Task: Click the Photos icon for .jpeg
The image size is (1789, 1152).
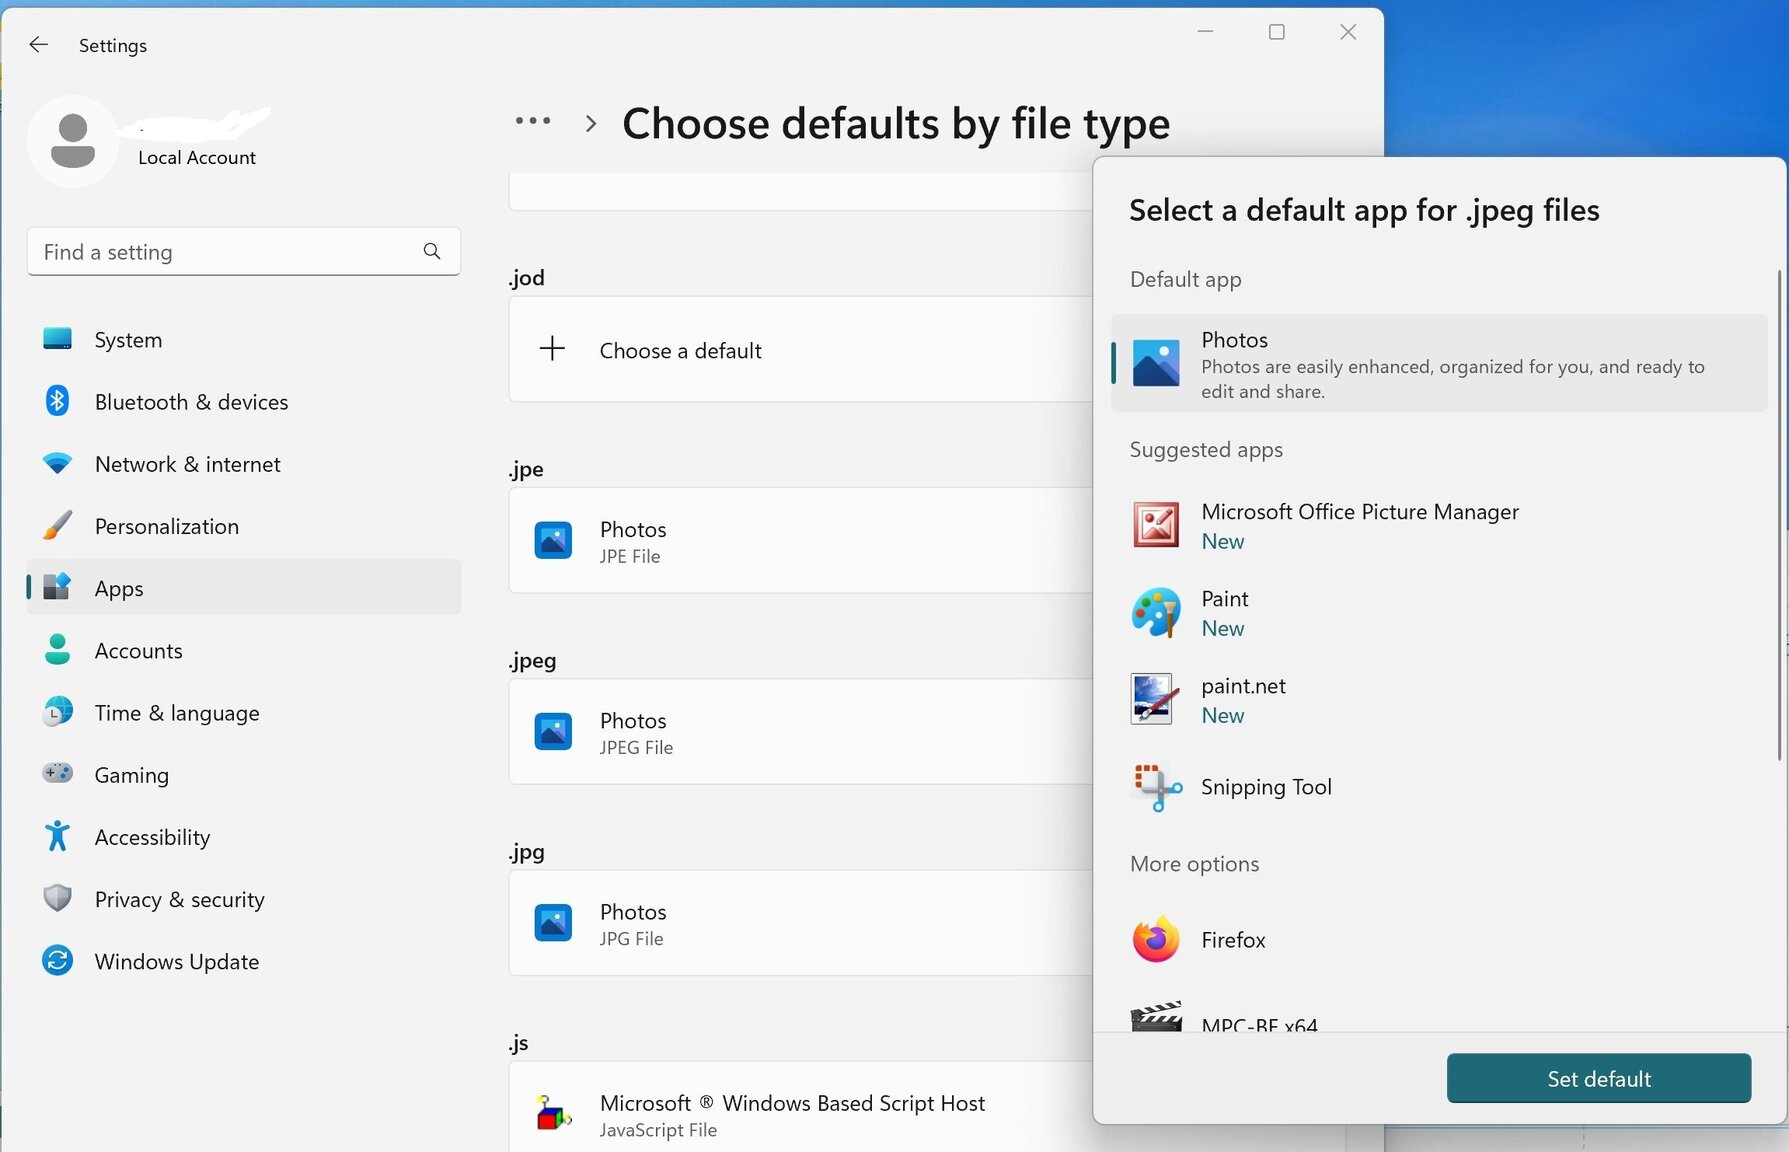Action: (x=553, y=731)
